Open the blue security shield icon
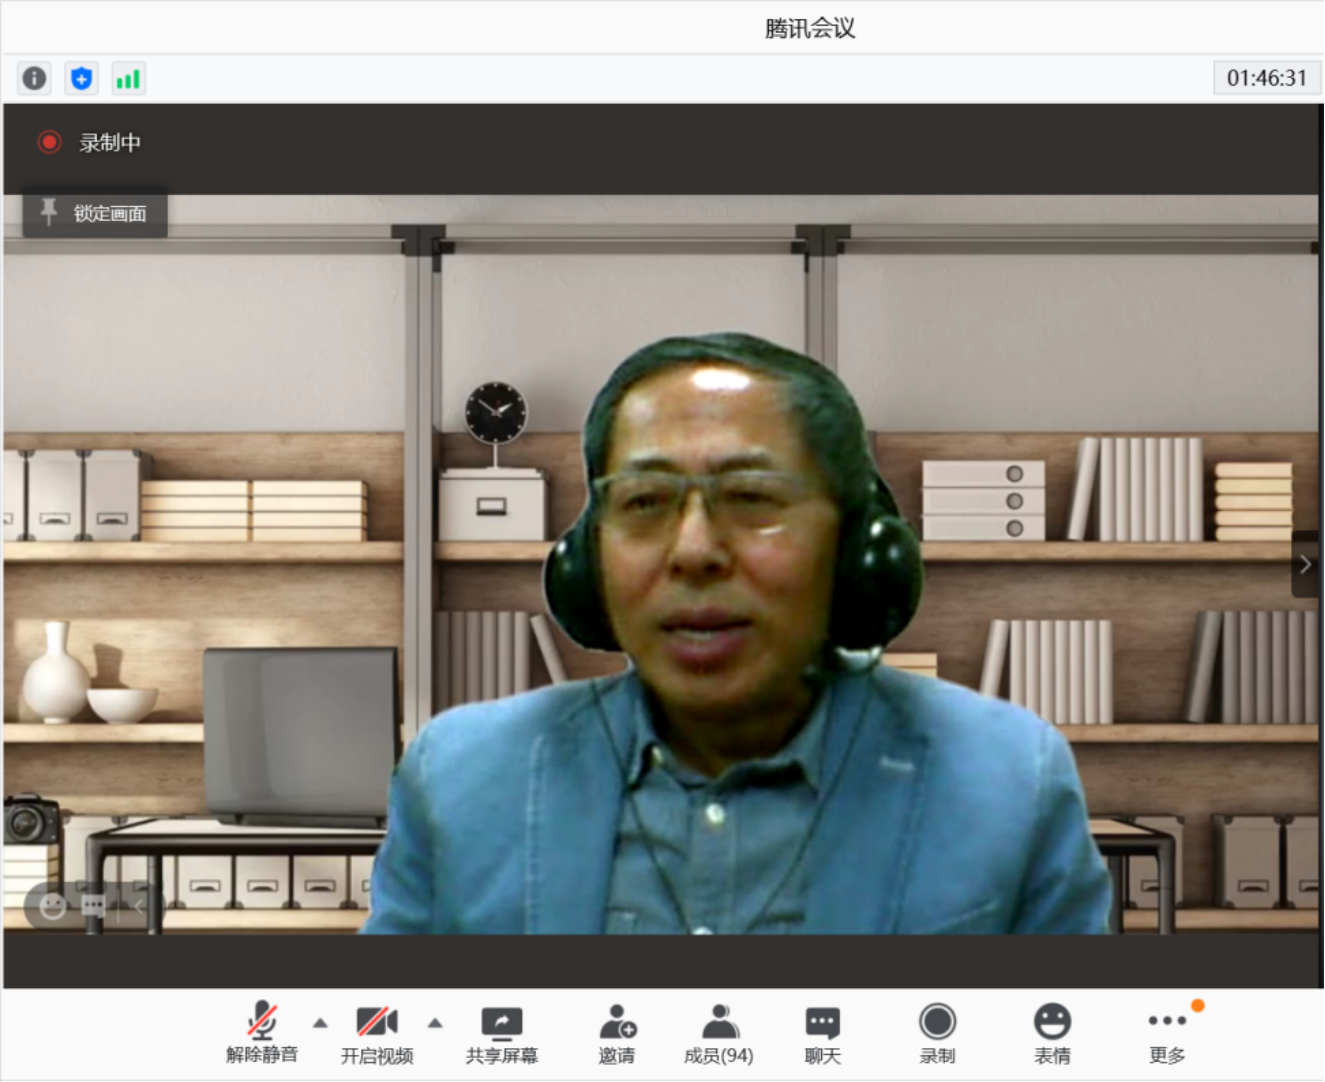 point(82,78)
